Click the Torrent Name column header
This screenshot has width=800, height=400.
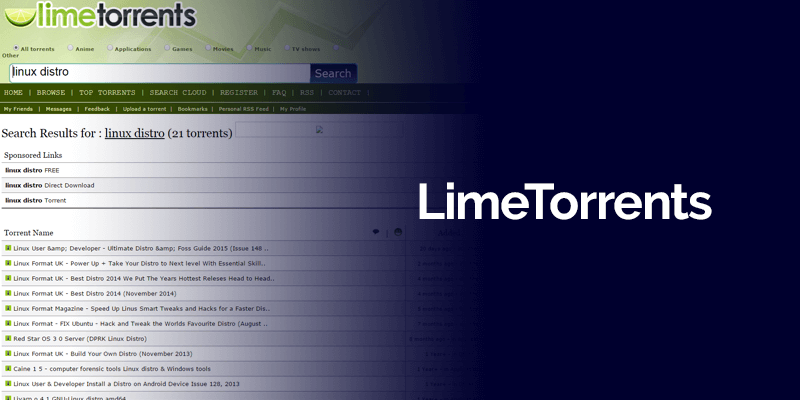tap(29, 233)
